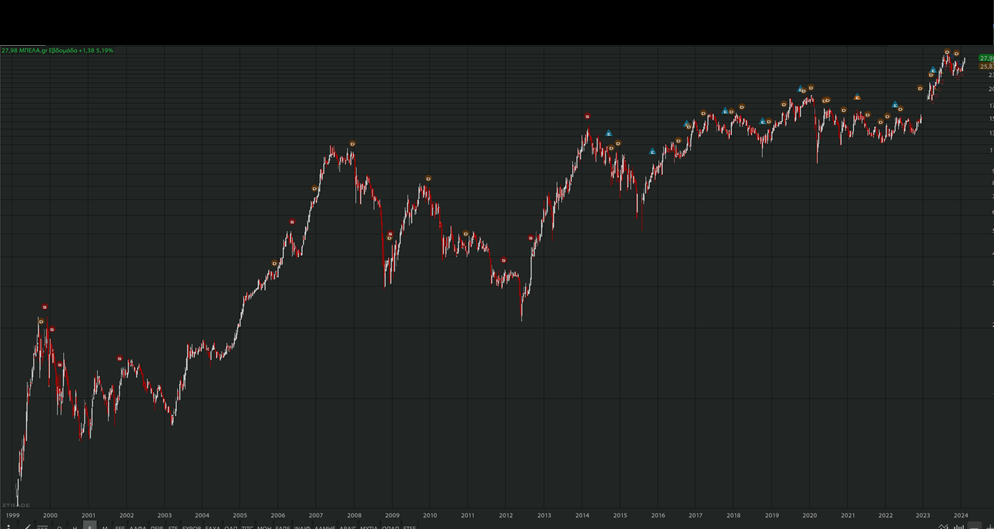Click the 2024 label on the time axis

click(x=961, y=516)
